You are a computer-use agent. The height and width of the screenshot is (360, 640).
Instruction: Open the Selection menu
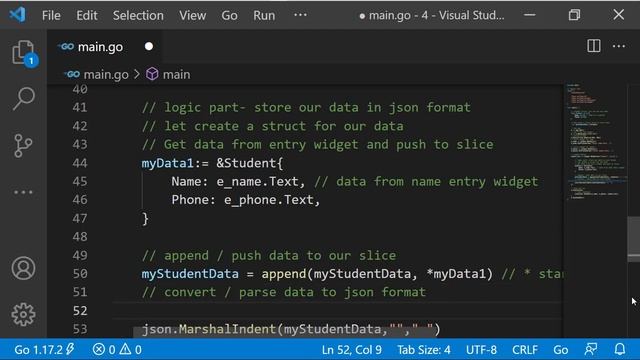point(138,16)
